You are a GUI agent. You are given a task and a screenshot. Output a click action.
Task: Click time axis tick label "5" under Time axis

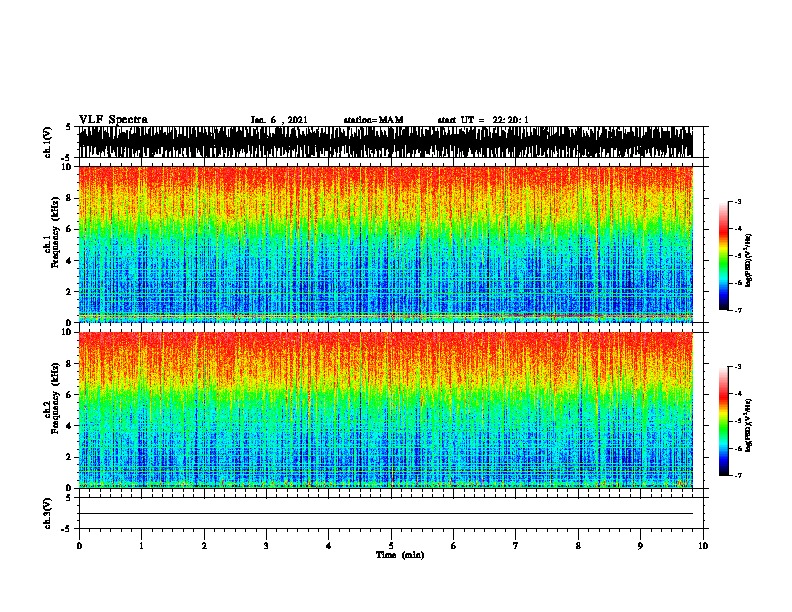[x=391, y=546]
